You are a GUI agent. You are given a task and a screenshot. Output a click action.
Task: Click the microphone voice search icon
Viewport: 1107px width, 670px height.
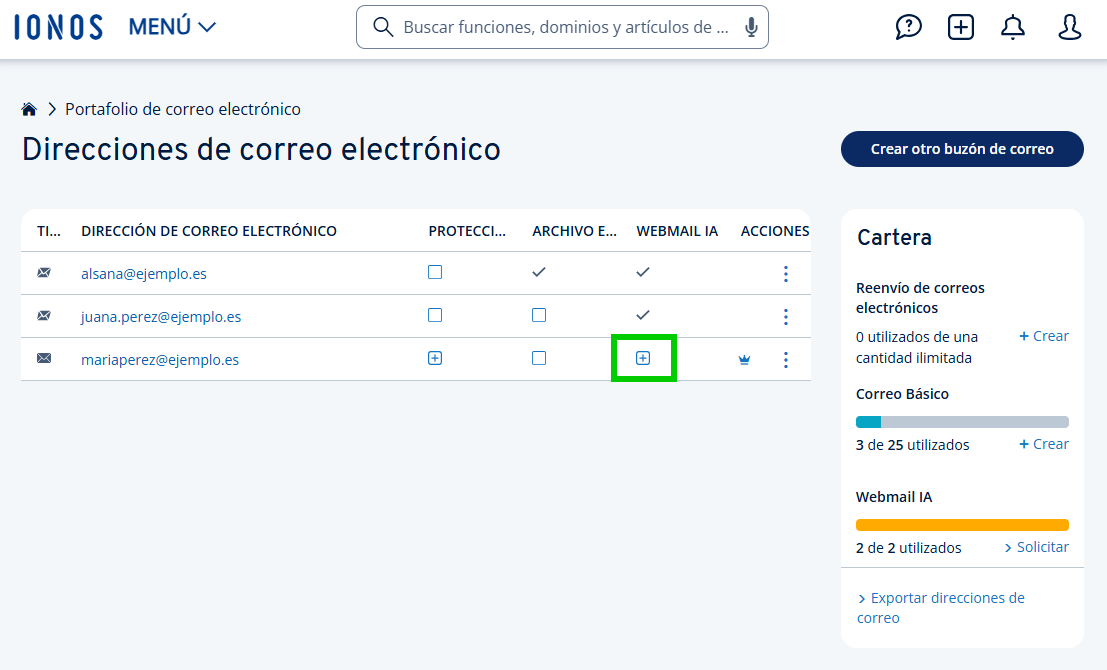[x=751, y=27]
